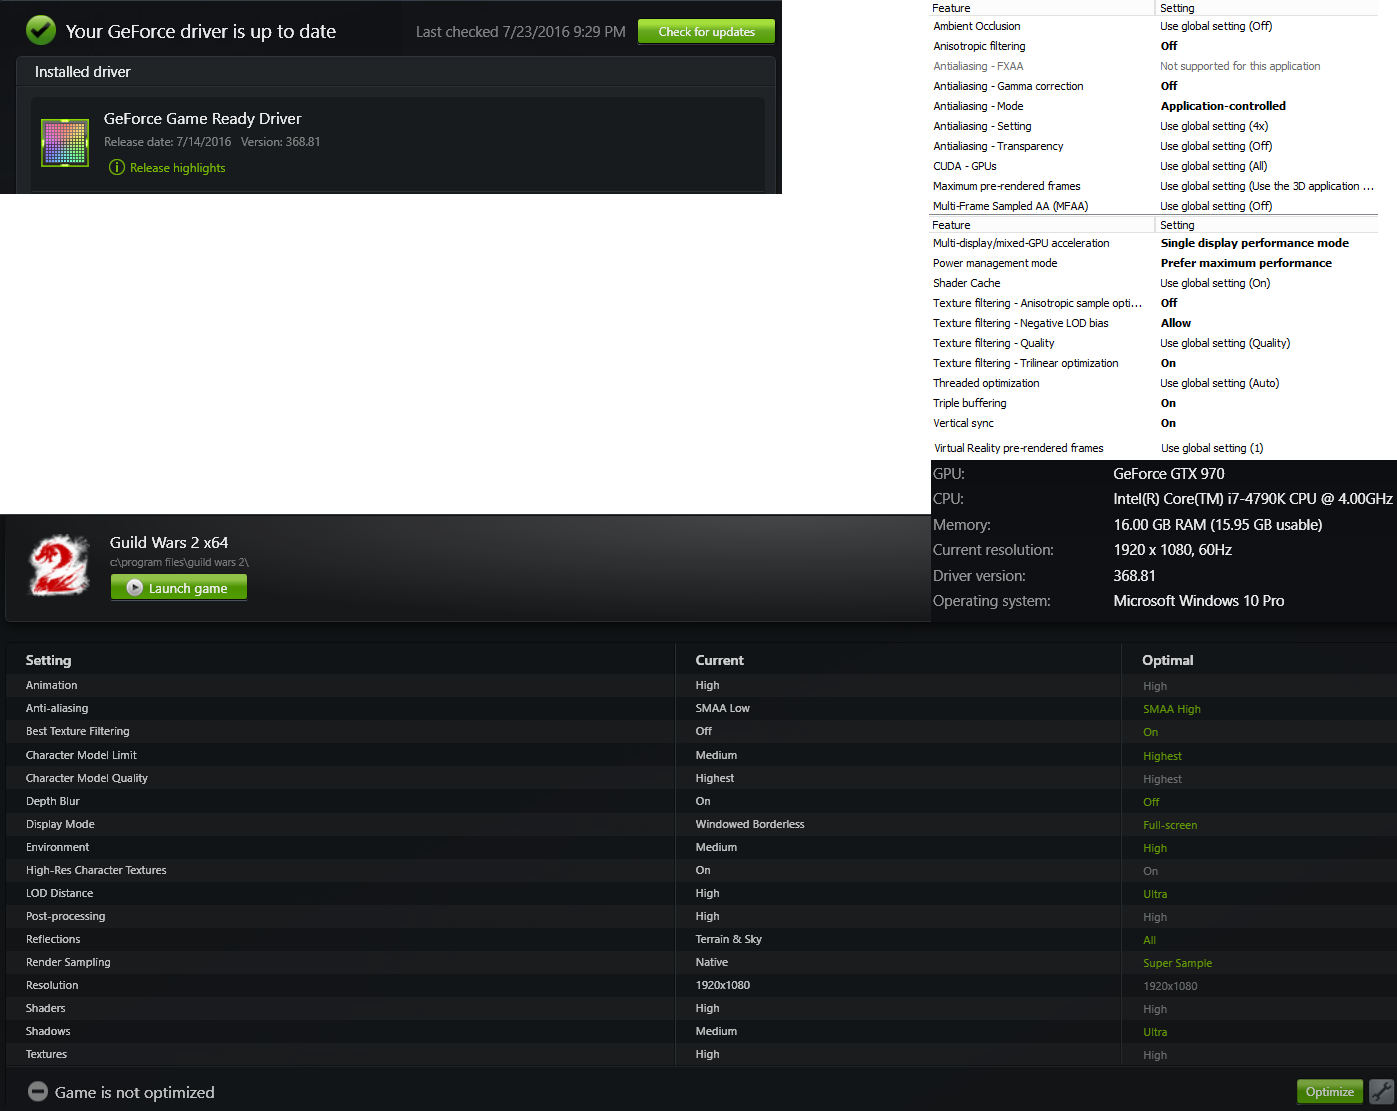
Task: Click the Shadows setting row
Action: [x=700, y=1031]
